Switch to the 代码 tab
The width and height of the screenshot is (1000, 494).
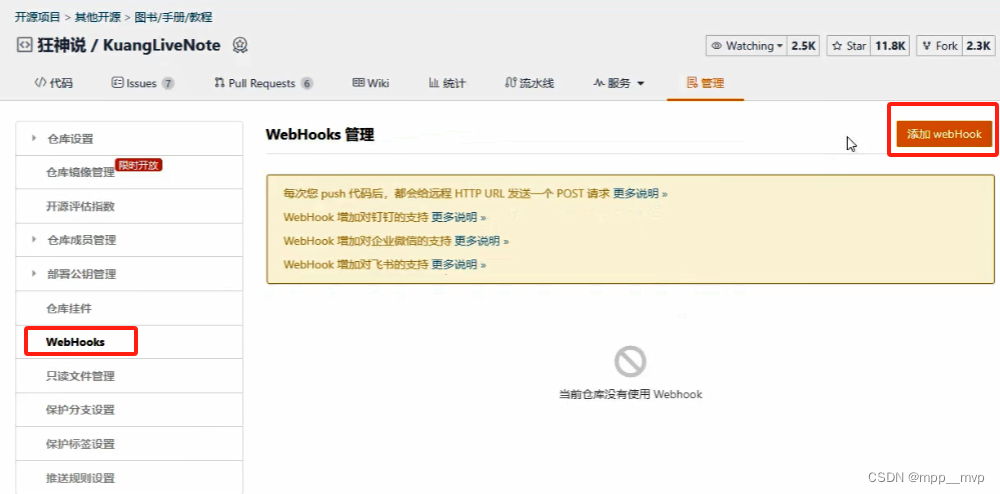coord(54,83)
